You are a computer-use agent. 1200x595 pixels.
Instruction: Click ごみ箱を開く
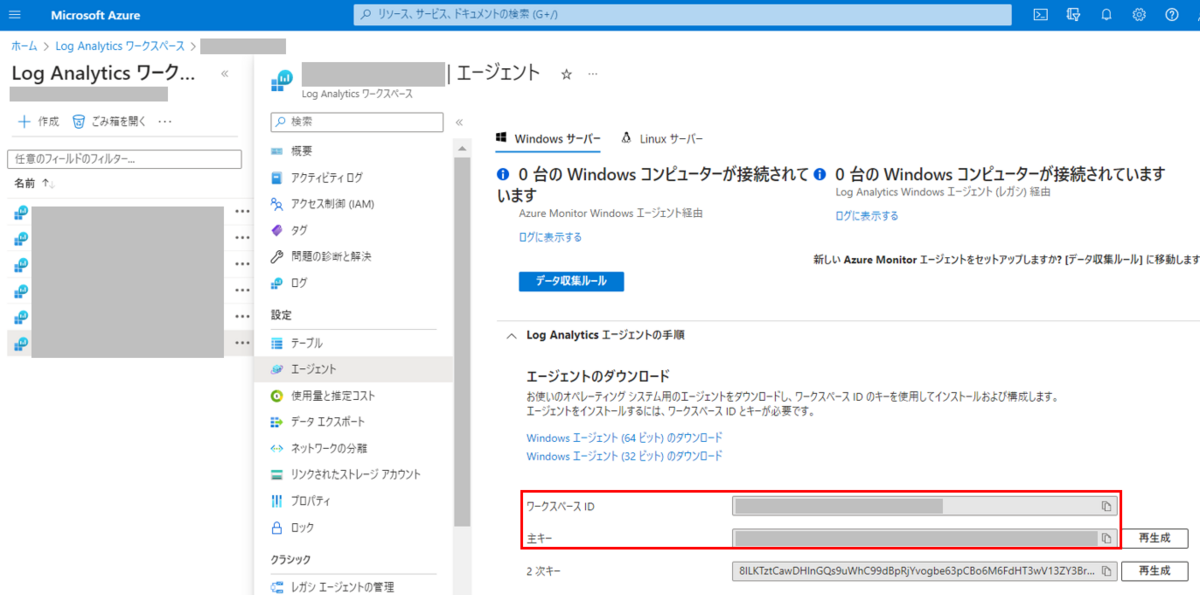110,121
